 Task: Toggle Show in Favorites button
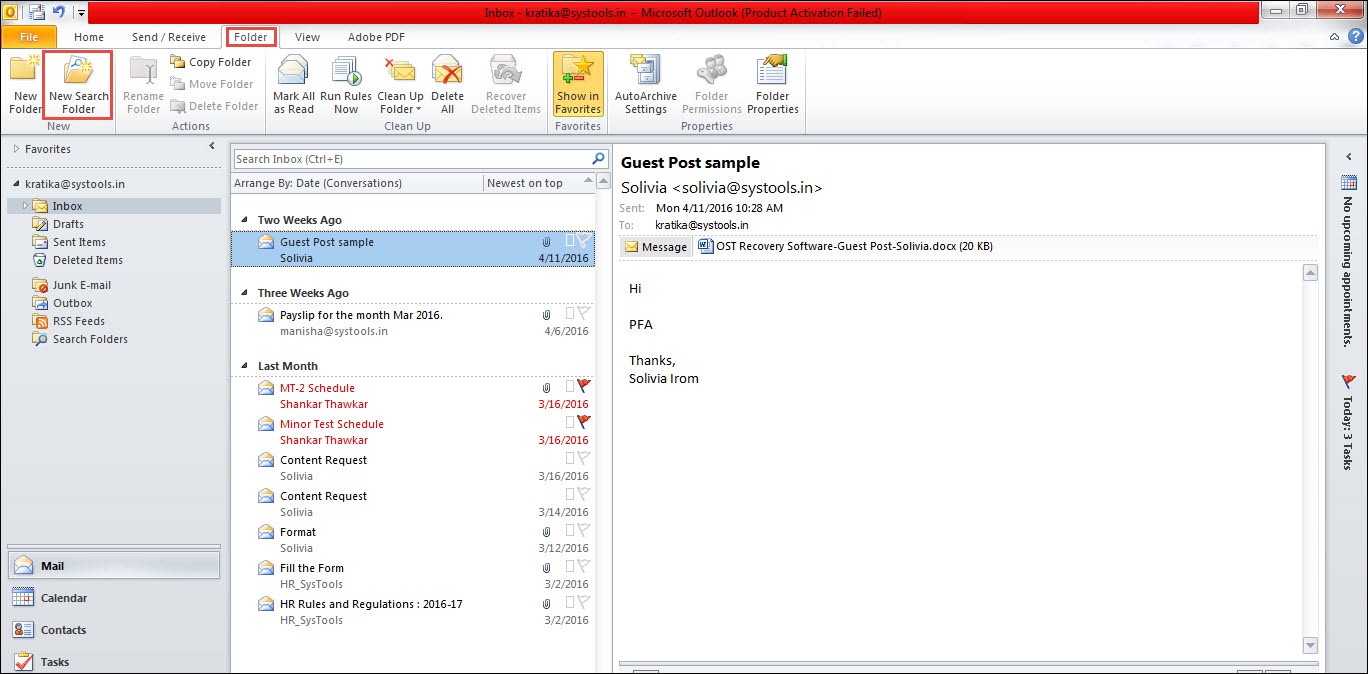pyautogui.click(x=578, y=85)
